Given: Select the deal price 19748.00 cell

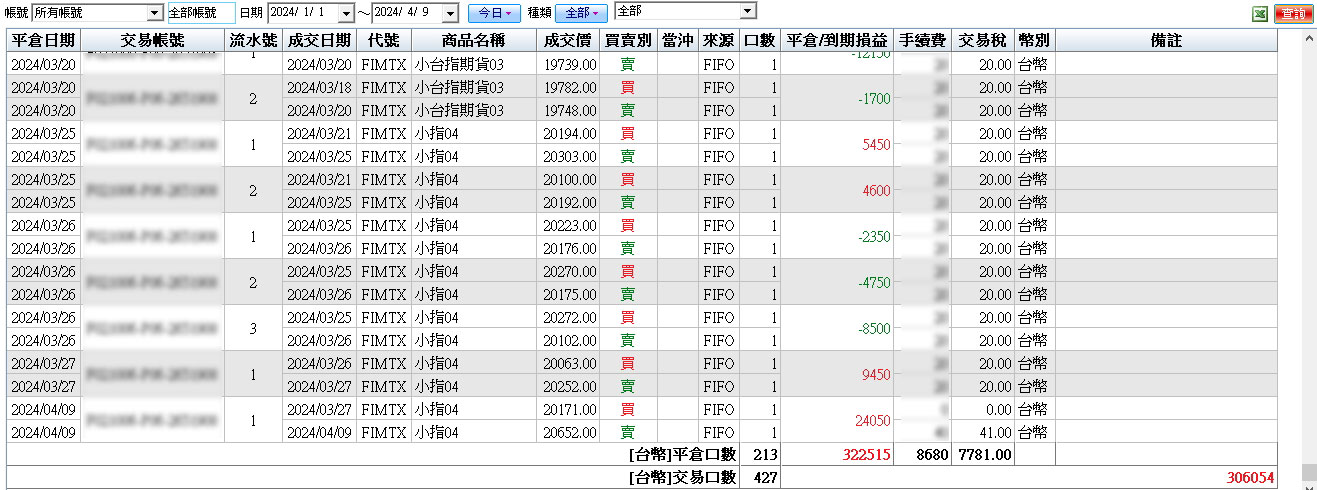Looking at the screenshot, I should tap(570, 110).
